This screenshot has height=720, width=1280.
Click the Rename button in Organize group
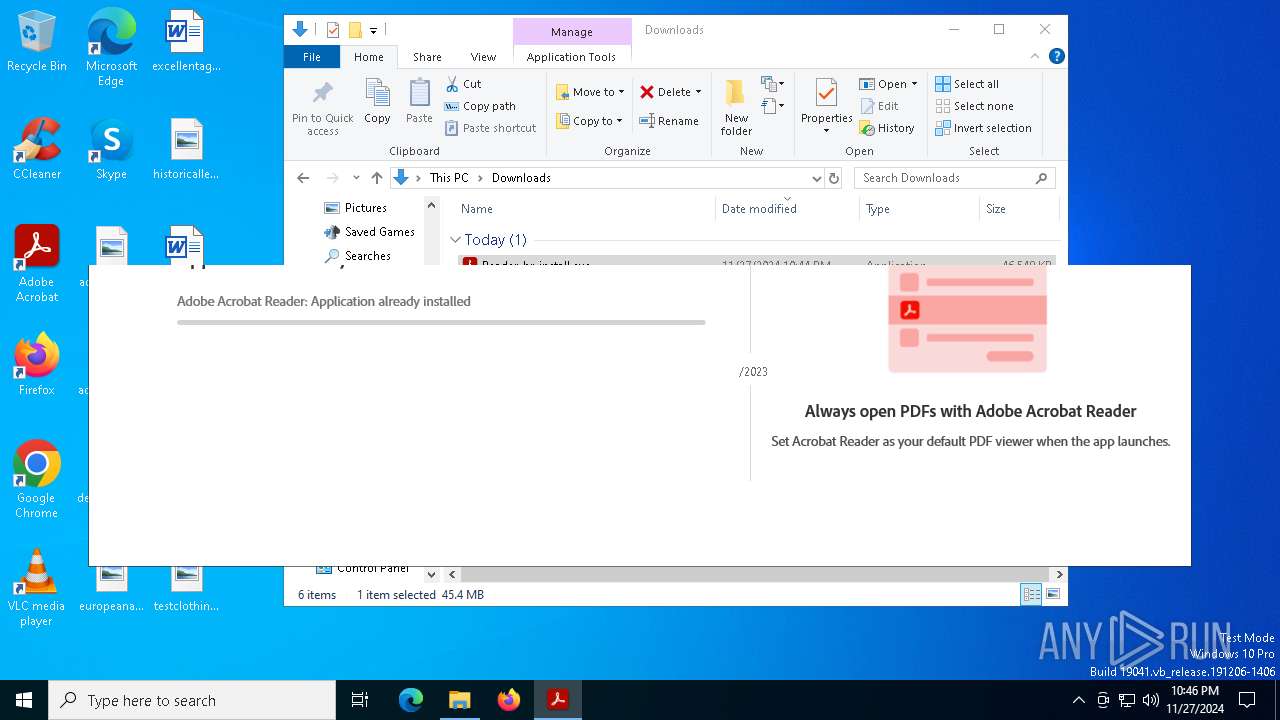[669, 121]
